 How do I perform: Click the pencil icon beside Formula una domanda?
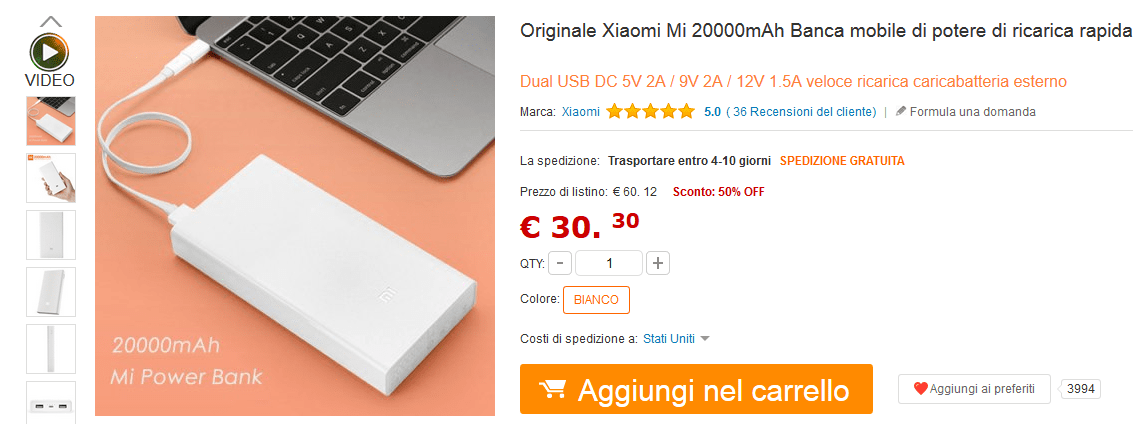900,111
